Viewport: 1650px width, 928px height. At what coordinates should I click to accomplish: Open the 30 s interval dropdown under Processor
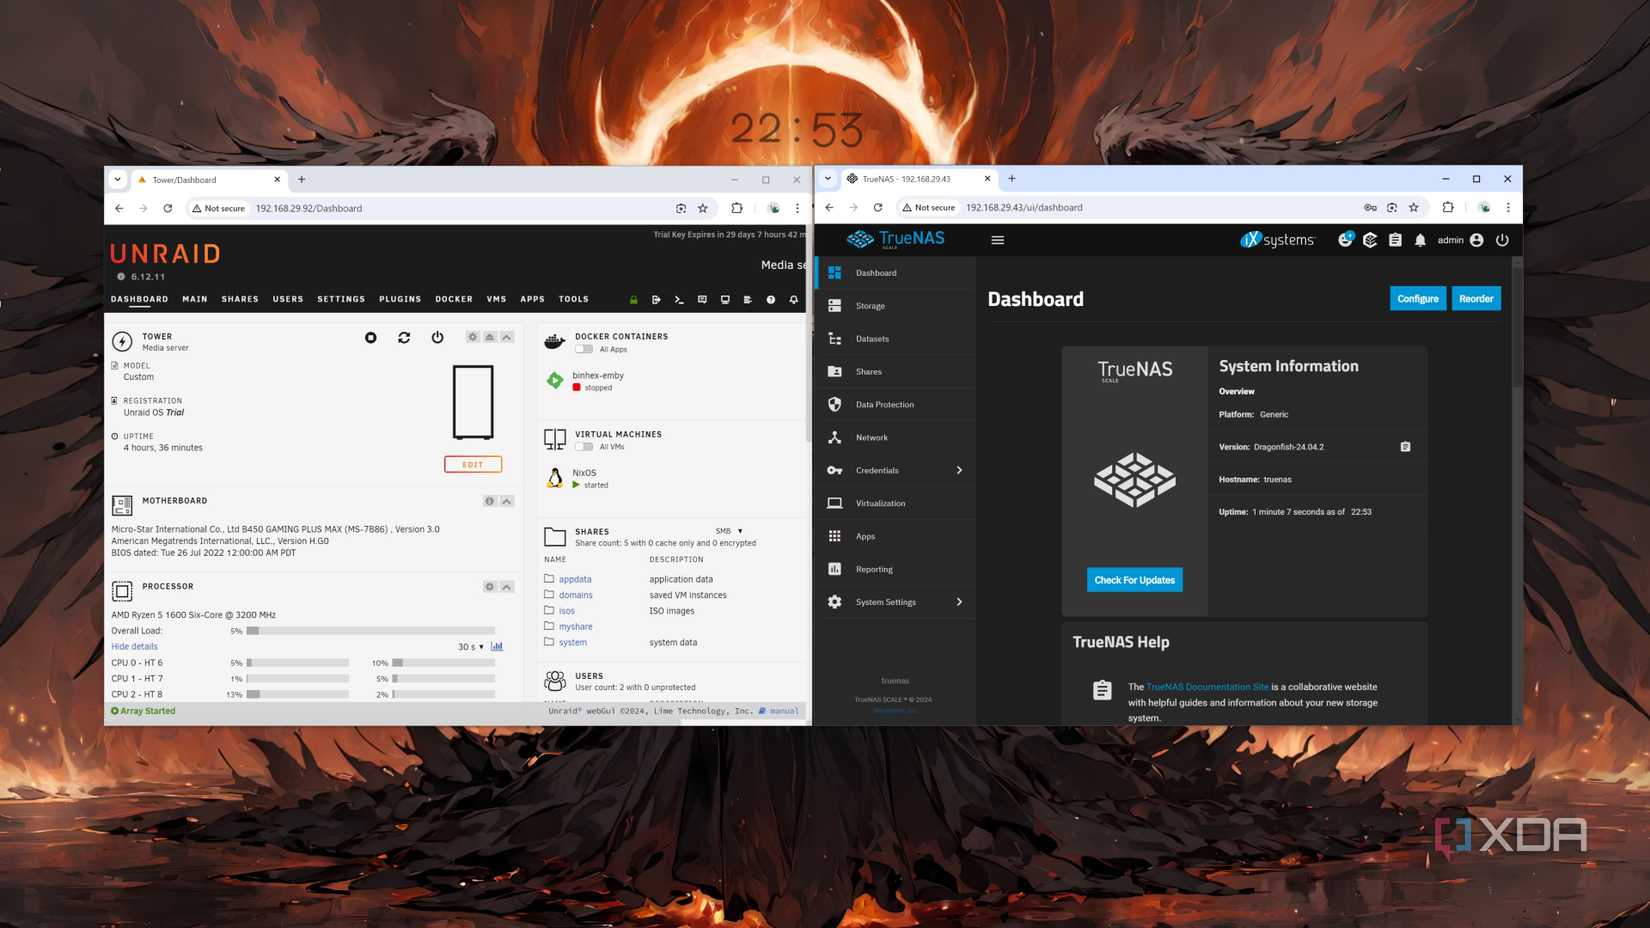(x=469, y=646)
